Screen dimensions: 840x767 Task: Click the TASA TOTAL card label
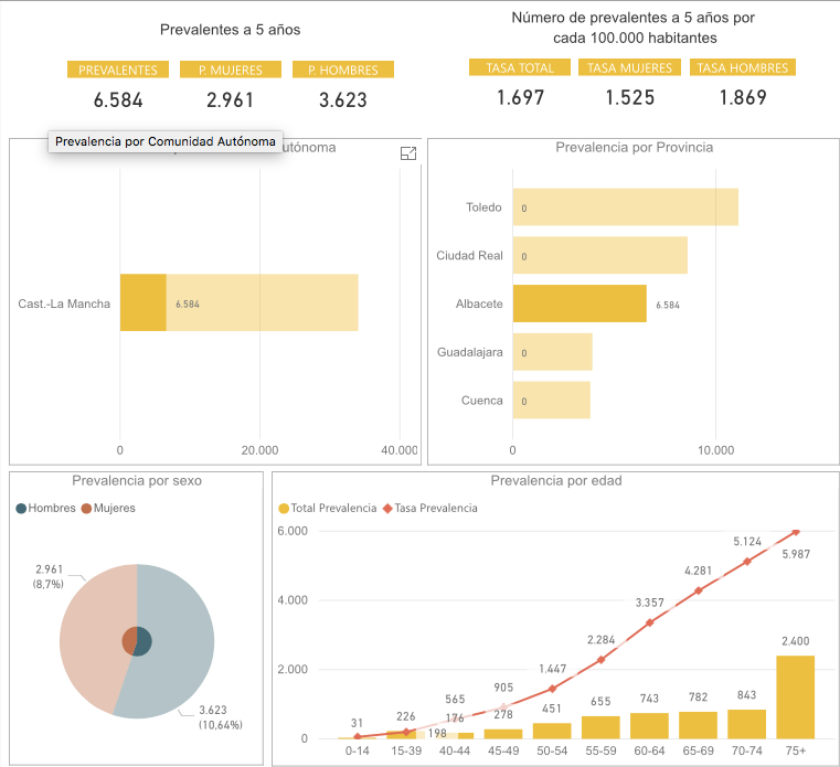click(520, 68)
